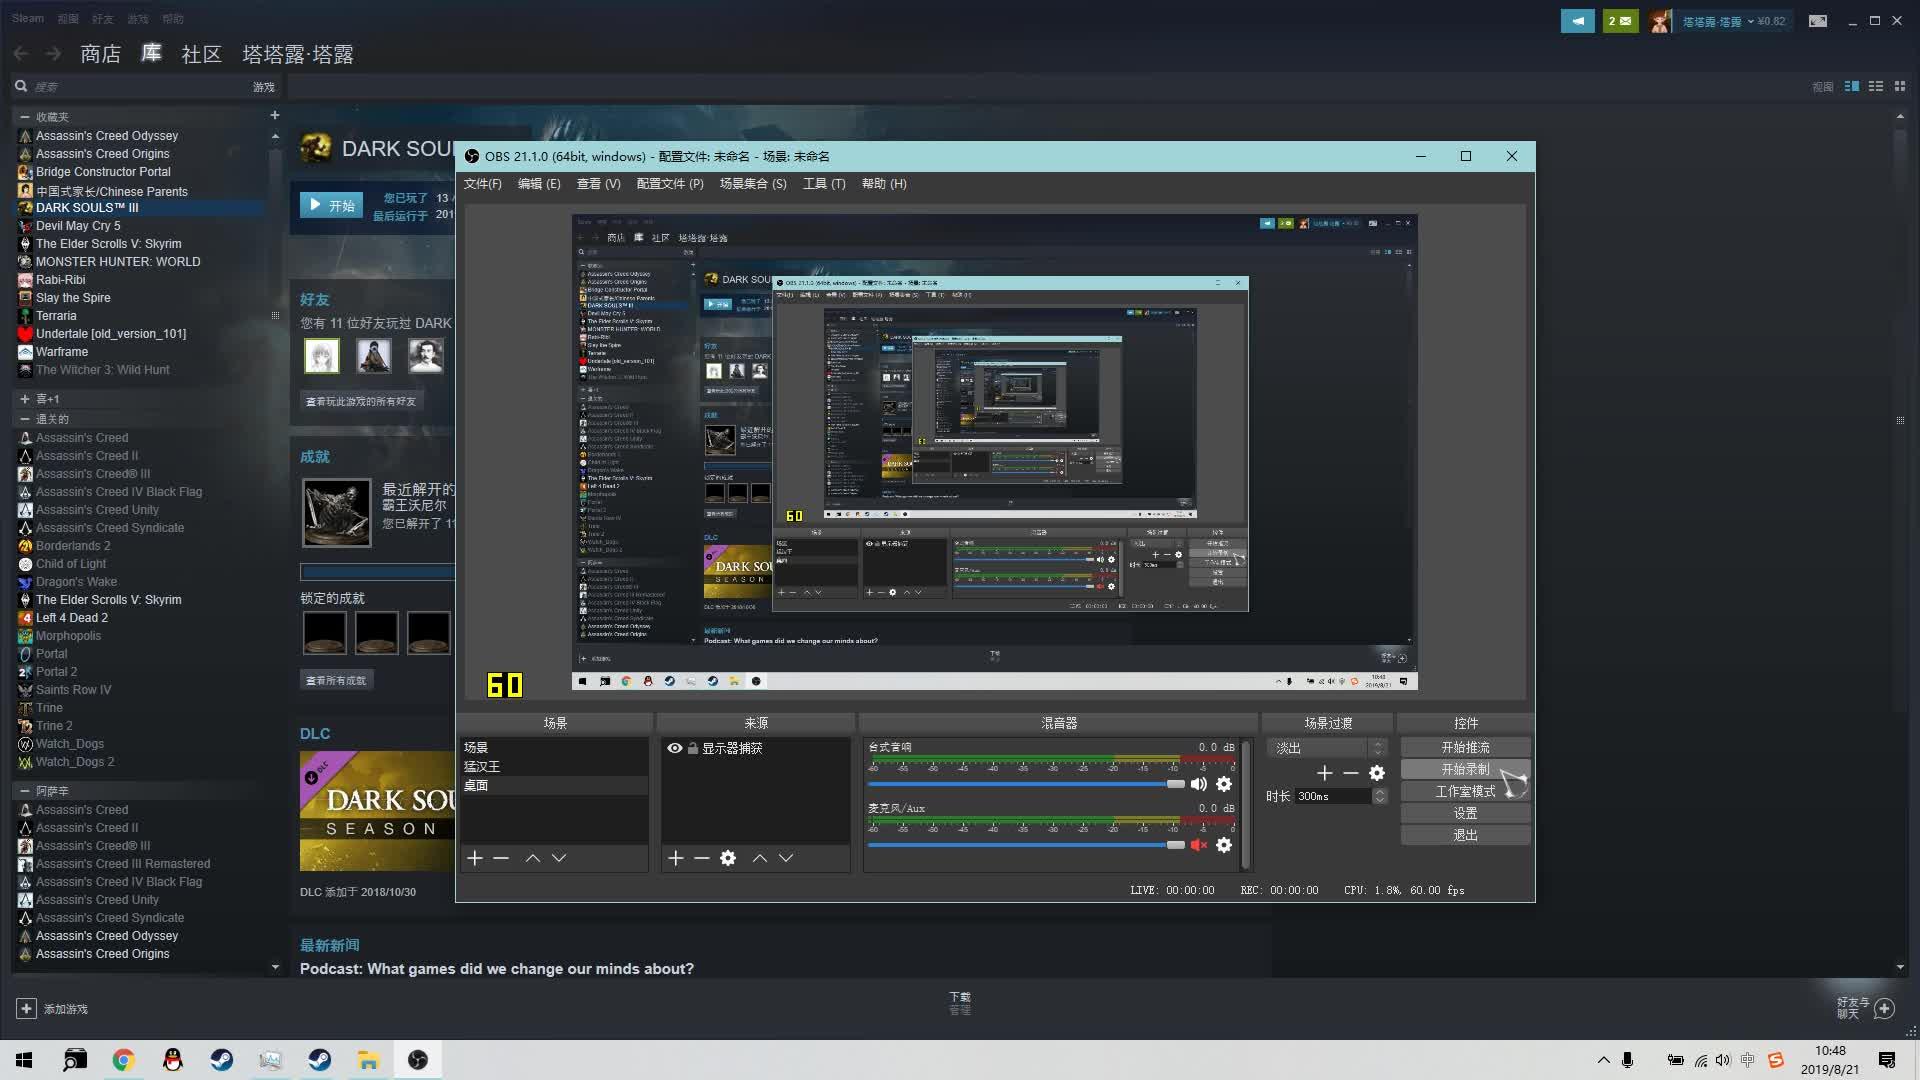Click 查看所有成就 link in Steam

coord(336,680)
